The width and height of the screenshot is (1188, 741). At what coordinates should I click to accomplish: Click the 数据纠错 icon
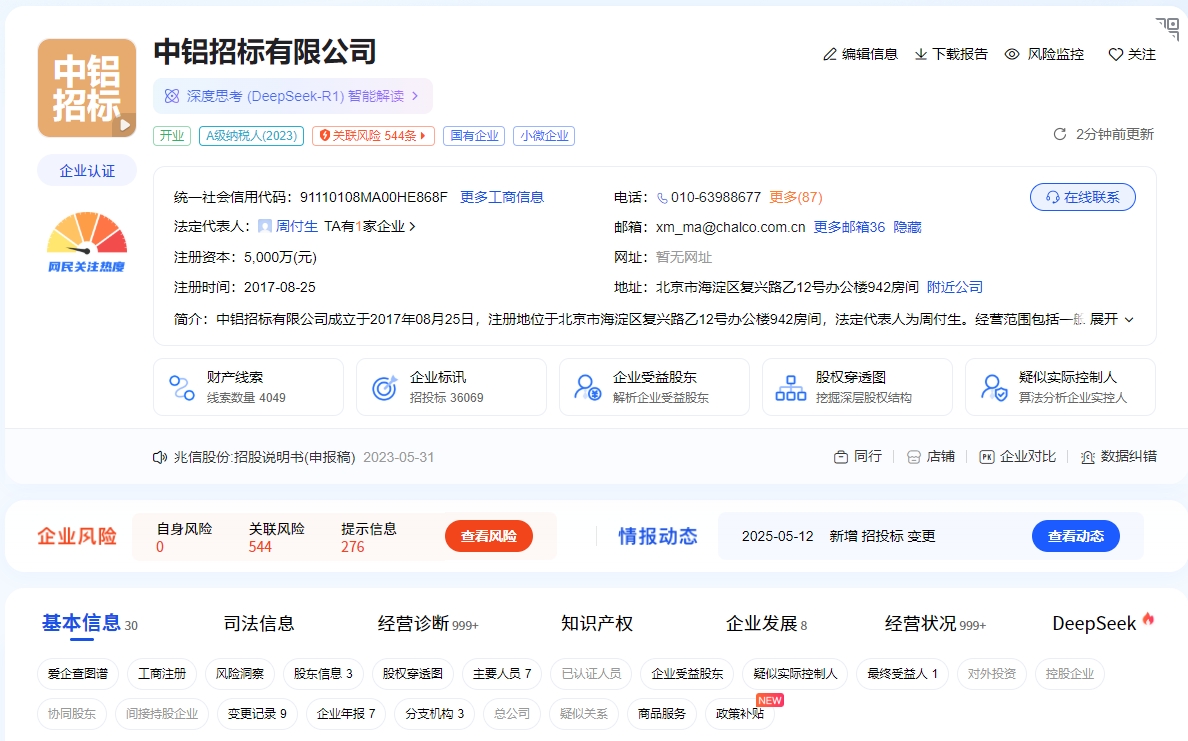tap(1087, 457)
